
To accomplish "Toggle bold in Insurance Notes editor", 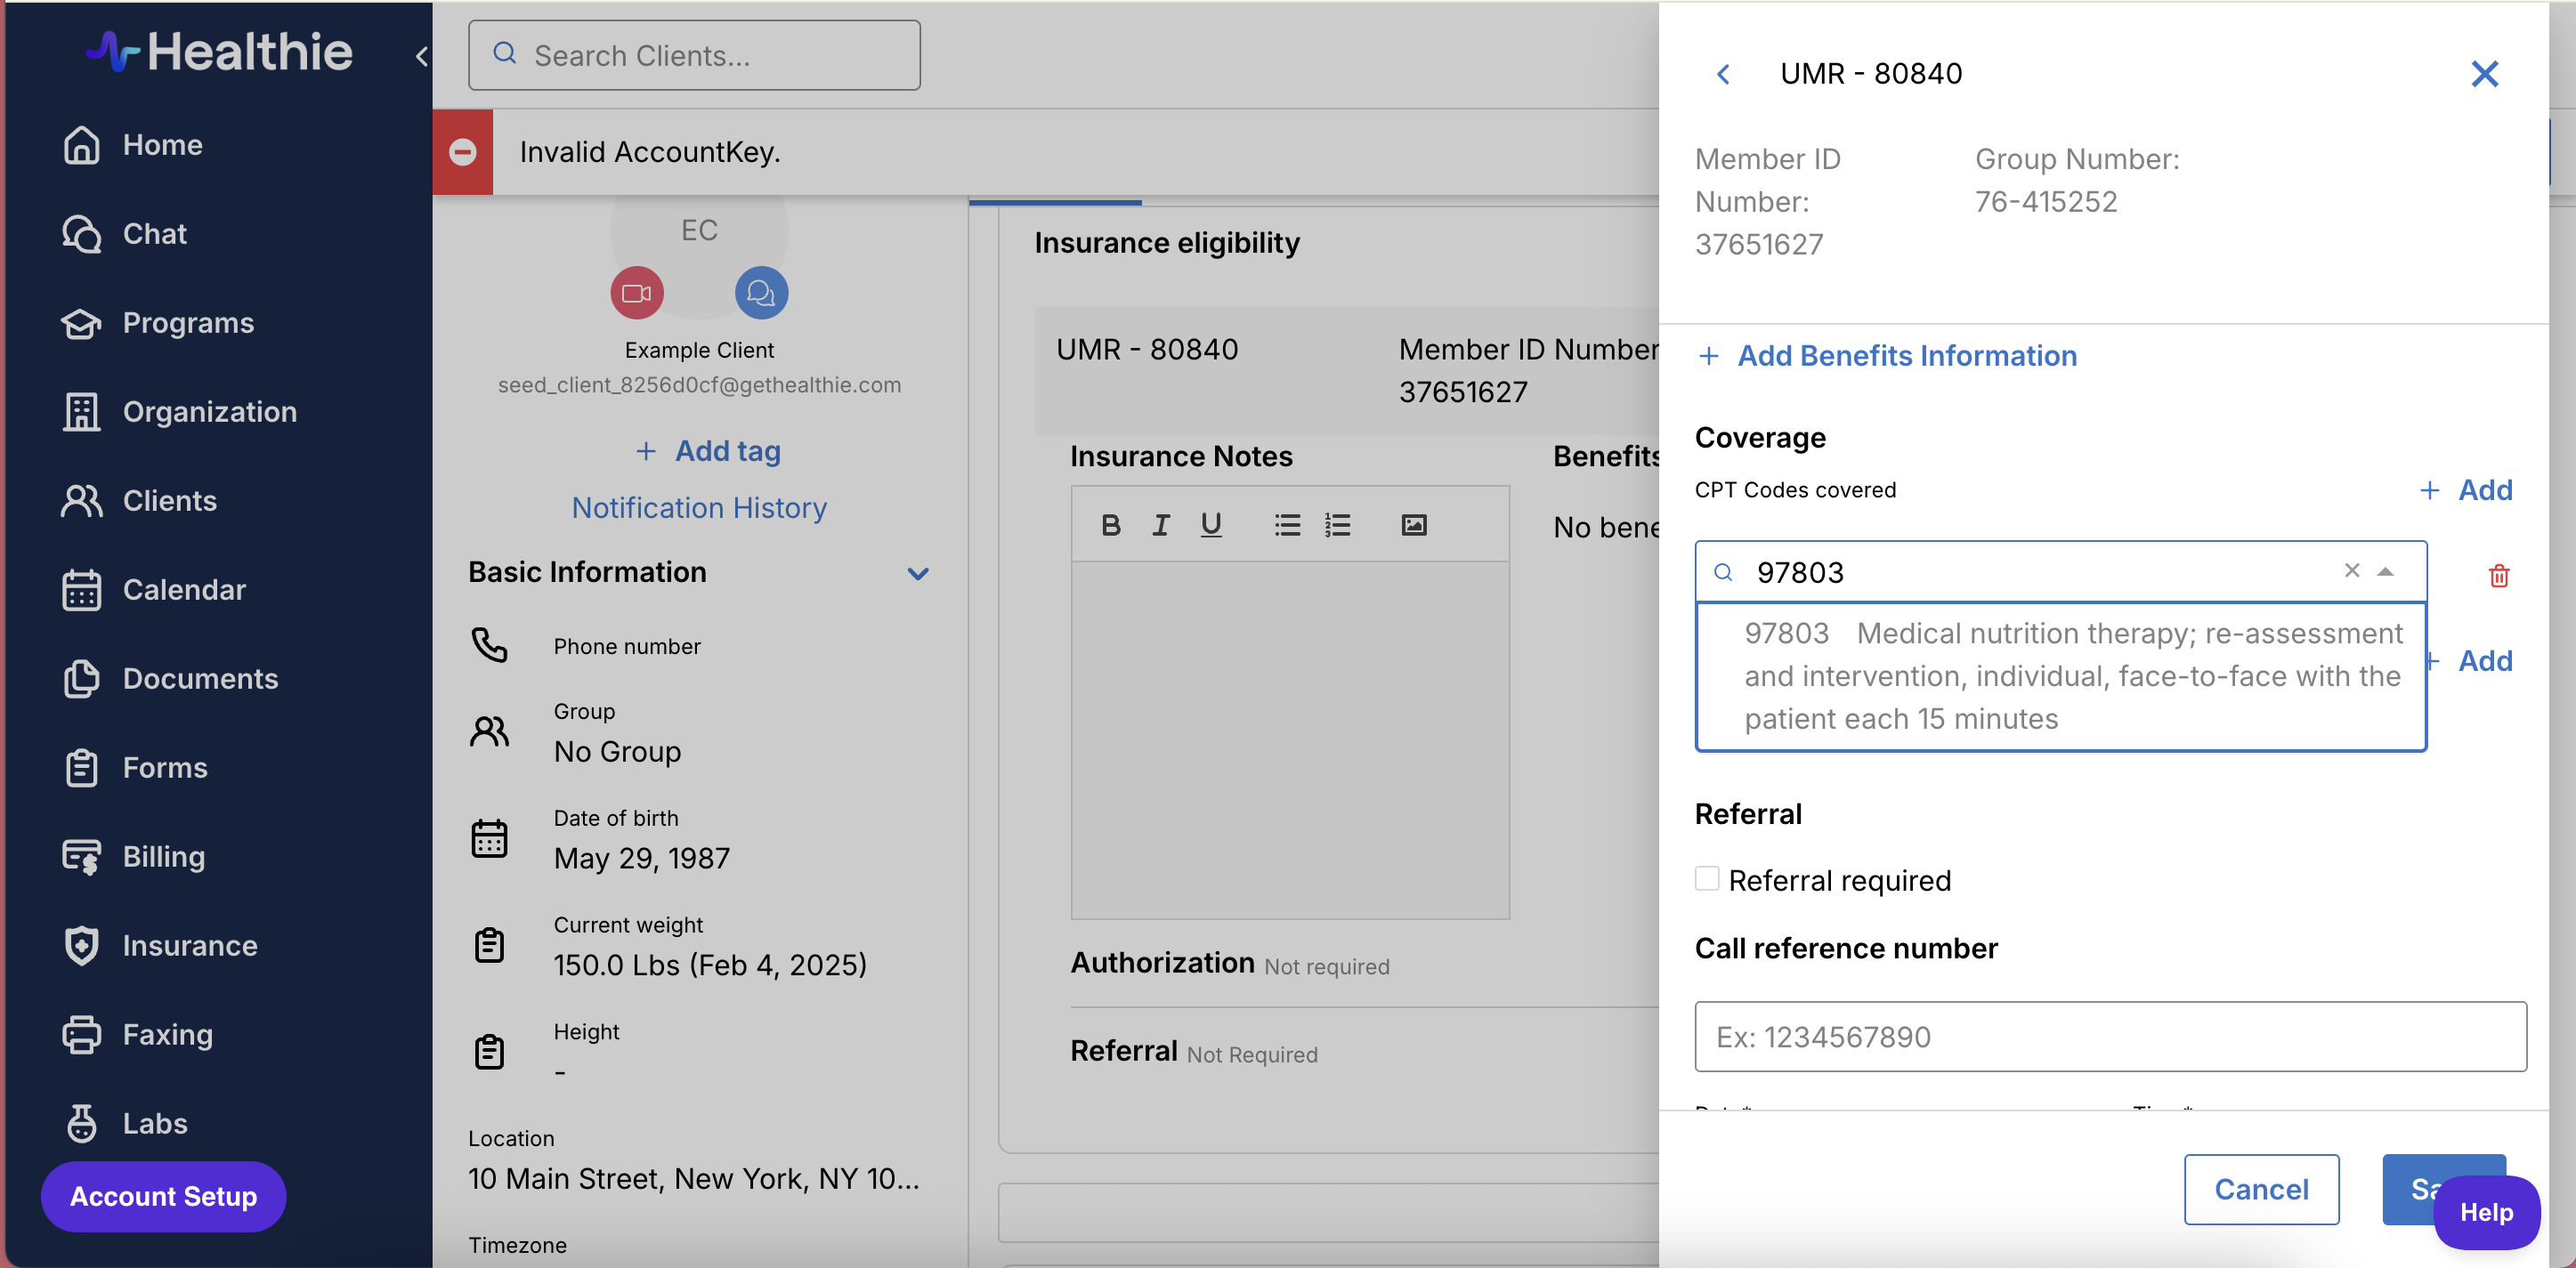I will coord(1110,525).
